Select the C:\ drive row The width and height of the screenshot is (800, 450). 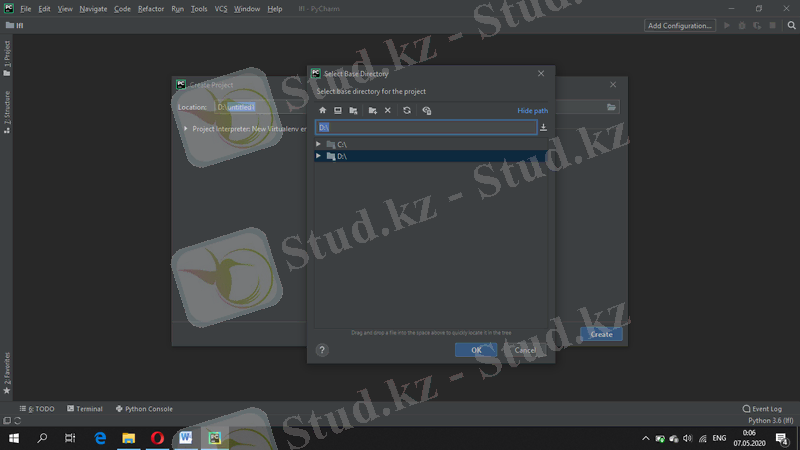coord(431,144)
